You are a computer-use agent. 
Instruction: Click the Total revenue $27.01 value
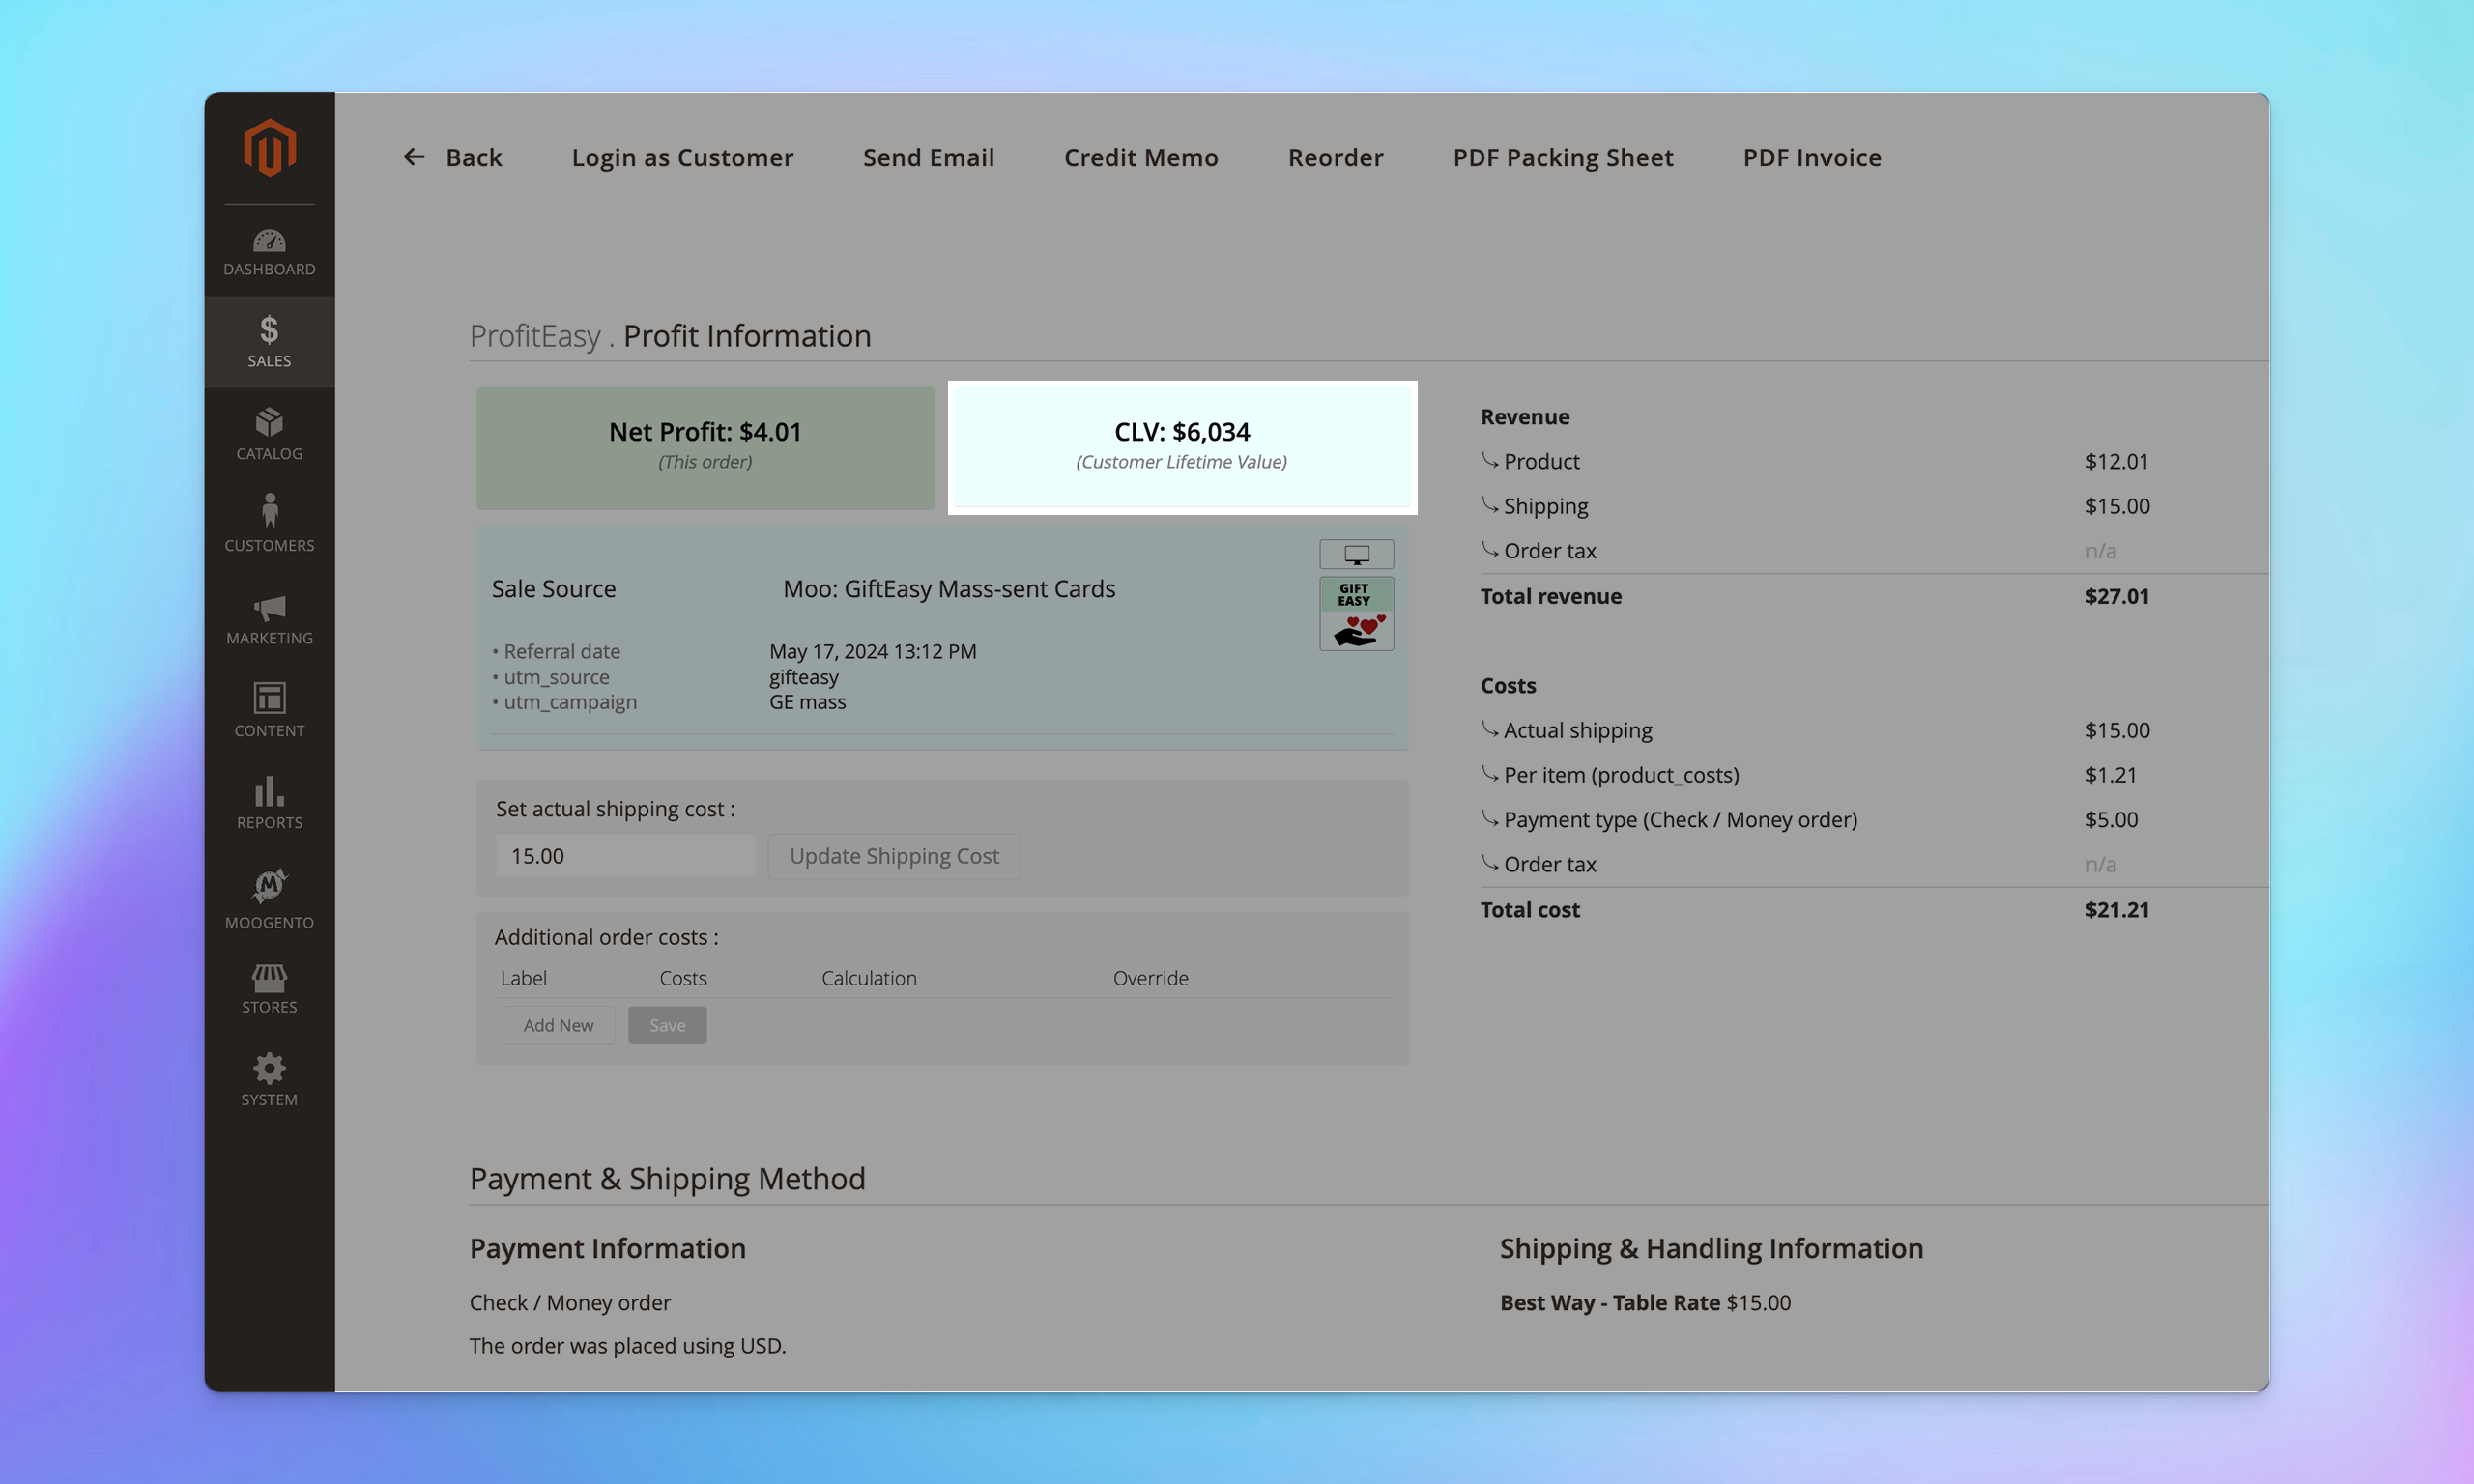click(x=2116, y=596)
